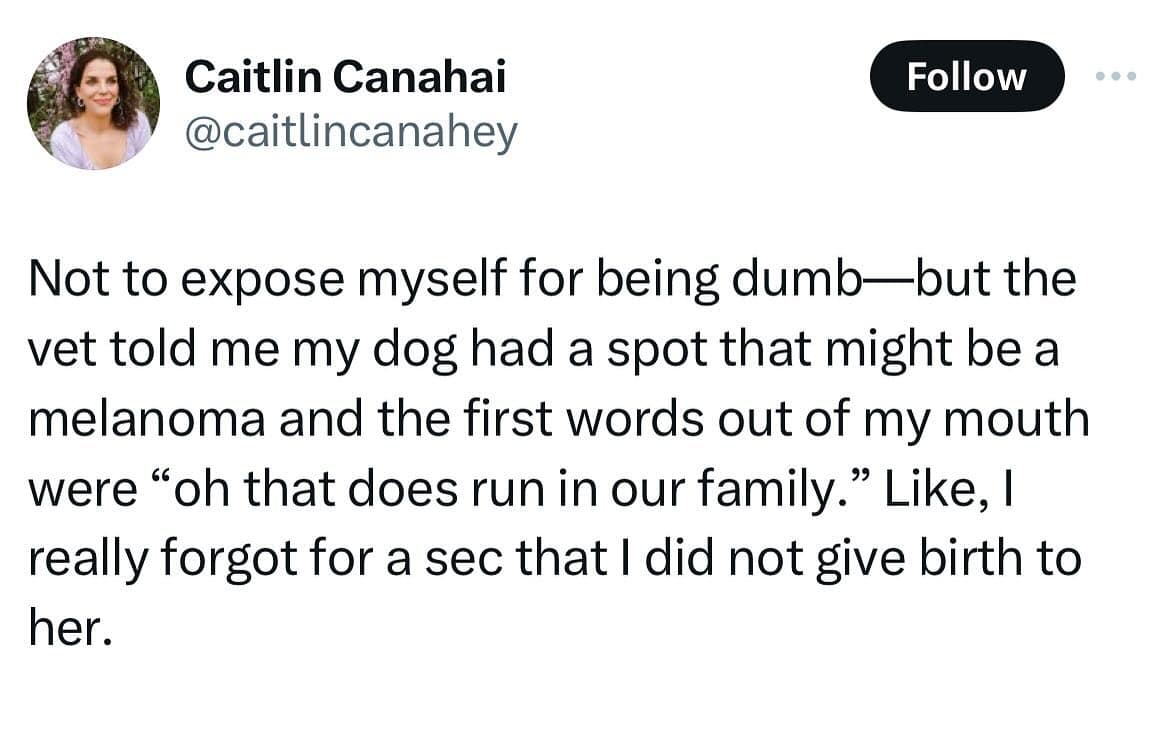Click Caitlin Canahai's profile picture
Viewport: 1170px width, 729px height.
[93, 104]
